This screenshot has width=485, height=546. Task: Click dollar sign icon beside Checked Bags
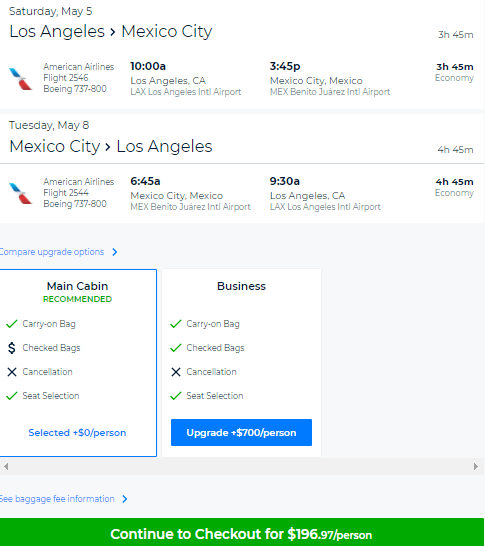tap(11, 348)
